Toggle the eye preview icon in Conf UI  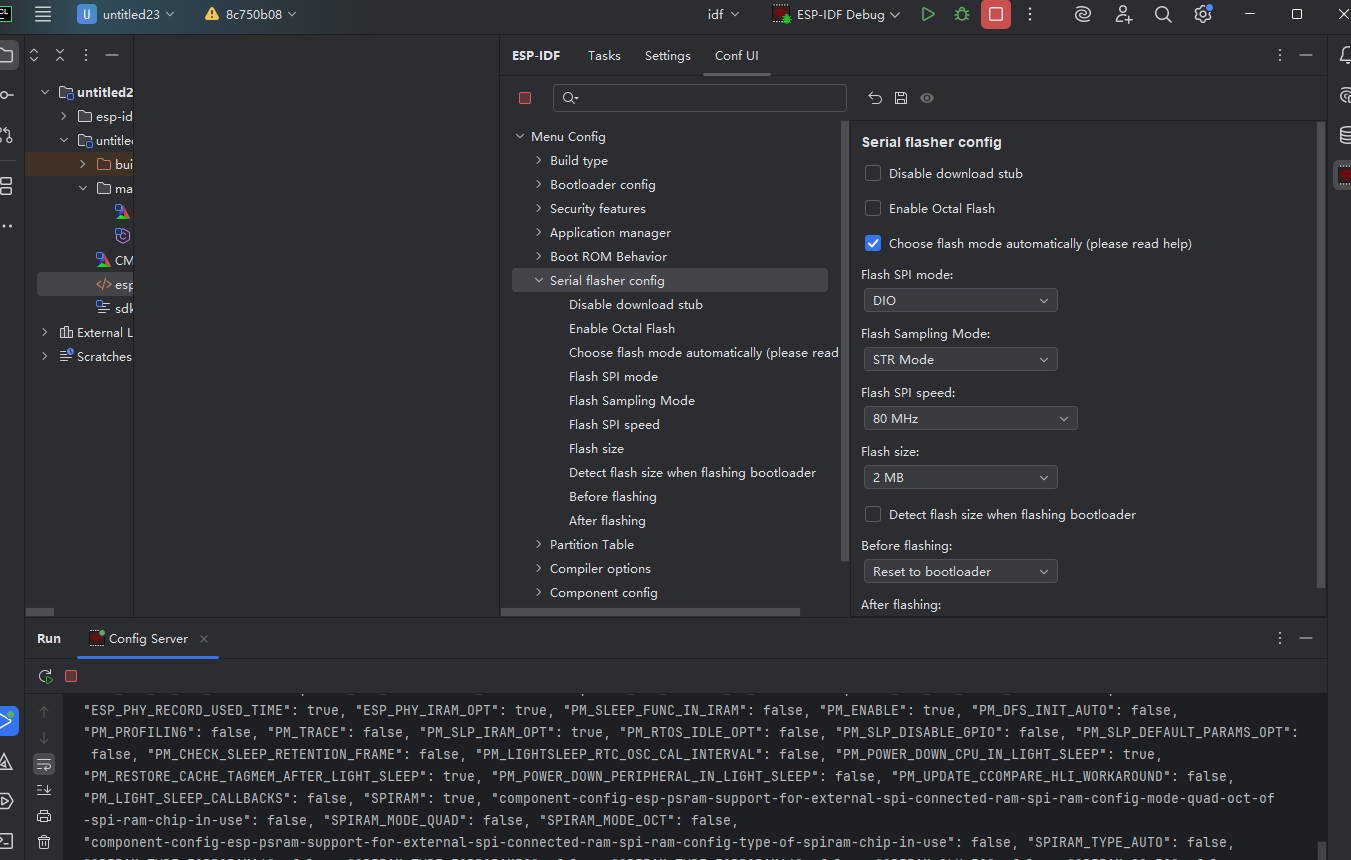927,98
